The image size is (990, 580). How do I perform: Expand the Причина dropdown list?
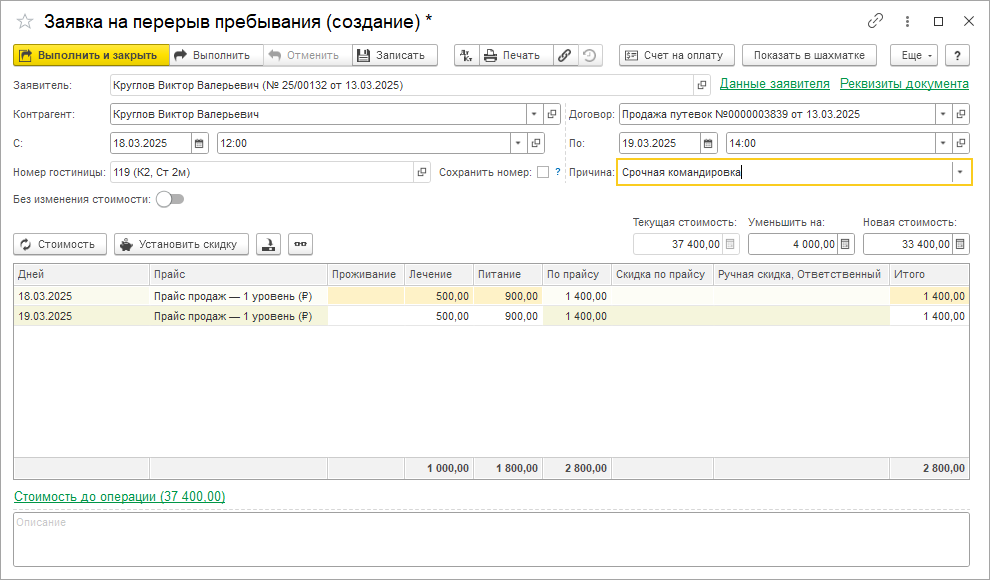point(960,172)
